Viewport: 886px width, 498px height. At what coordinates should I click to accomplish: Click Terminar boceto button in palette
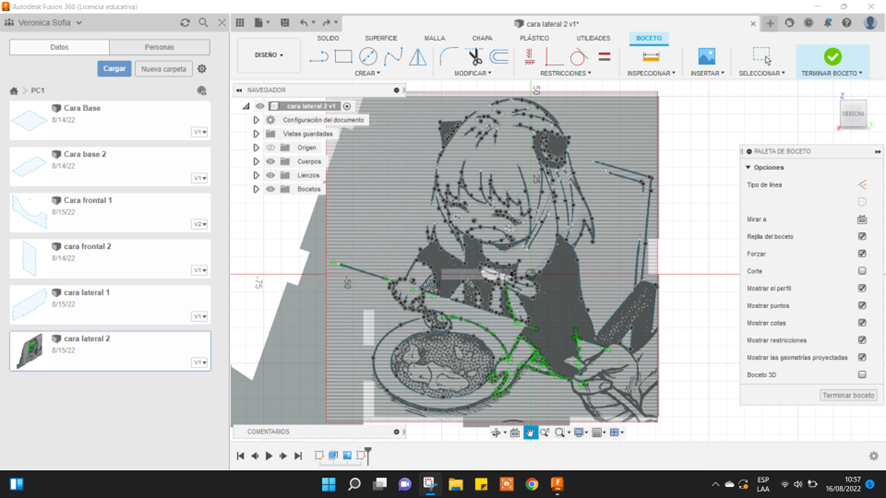848,395
